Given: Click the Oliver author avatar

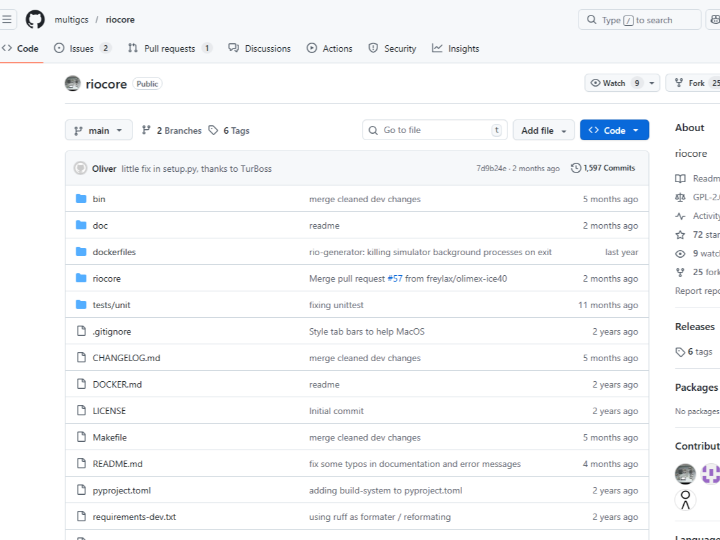Looking at the screenshot, I should coord(80,168).
